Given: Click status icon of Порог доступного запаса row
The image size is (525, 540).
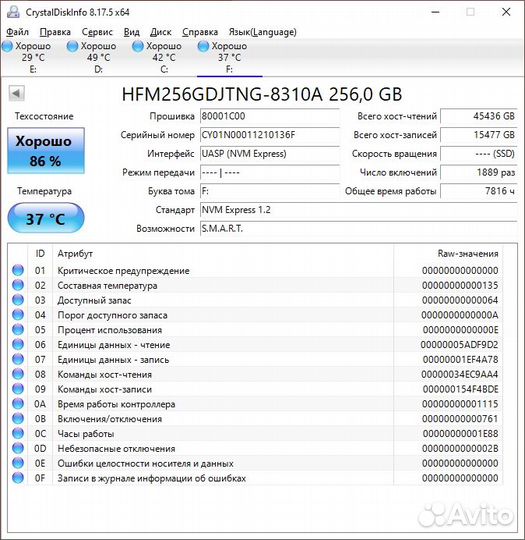Looking at the screenshot, I should click(18, 315).
